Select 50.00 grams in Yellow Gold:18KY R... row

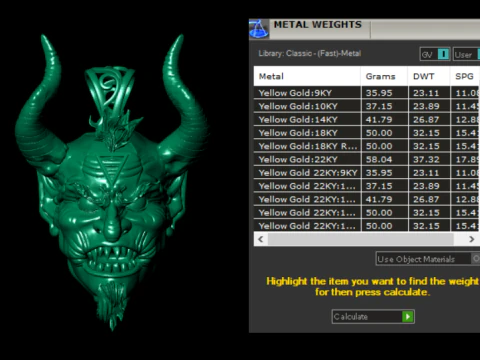tap(385, 146)
